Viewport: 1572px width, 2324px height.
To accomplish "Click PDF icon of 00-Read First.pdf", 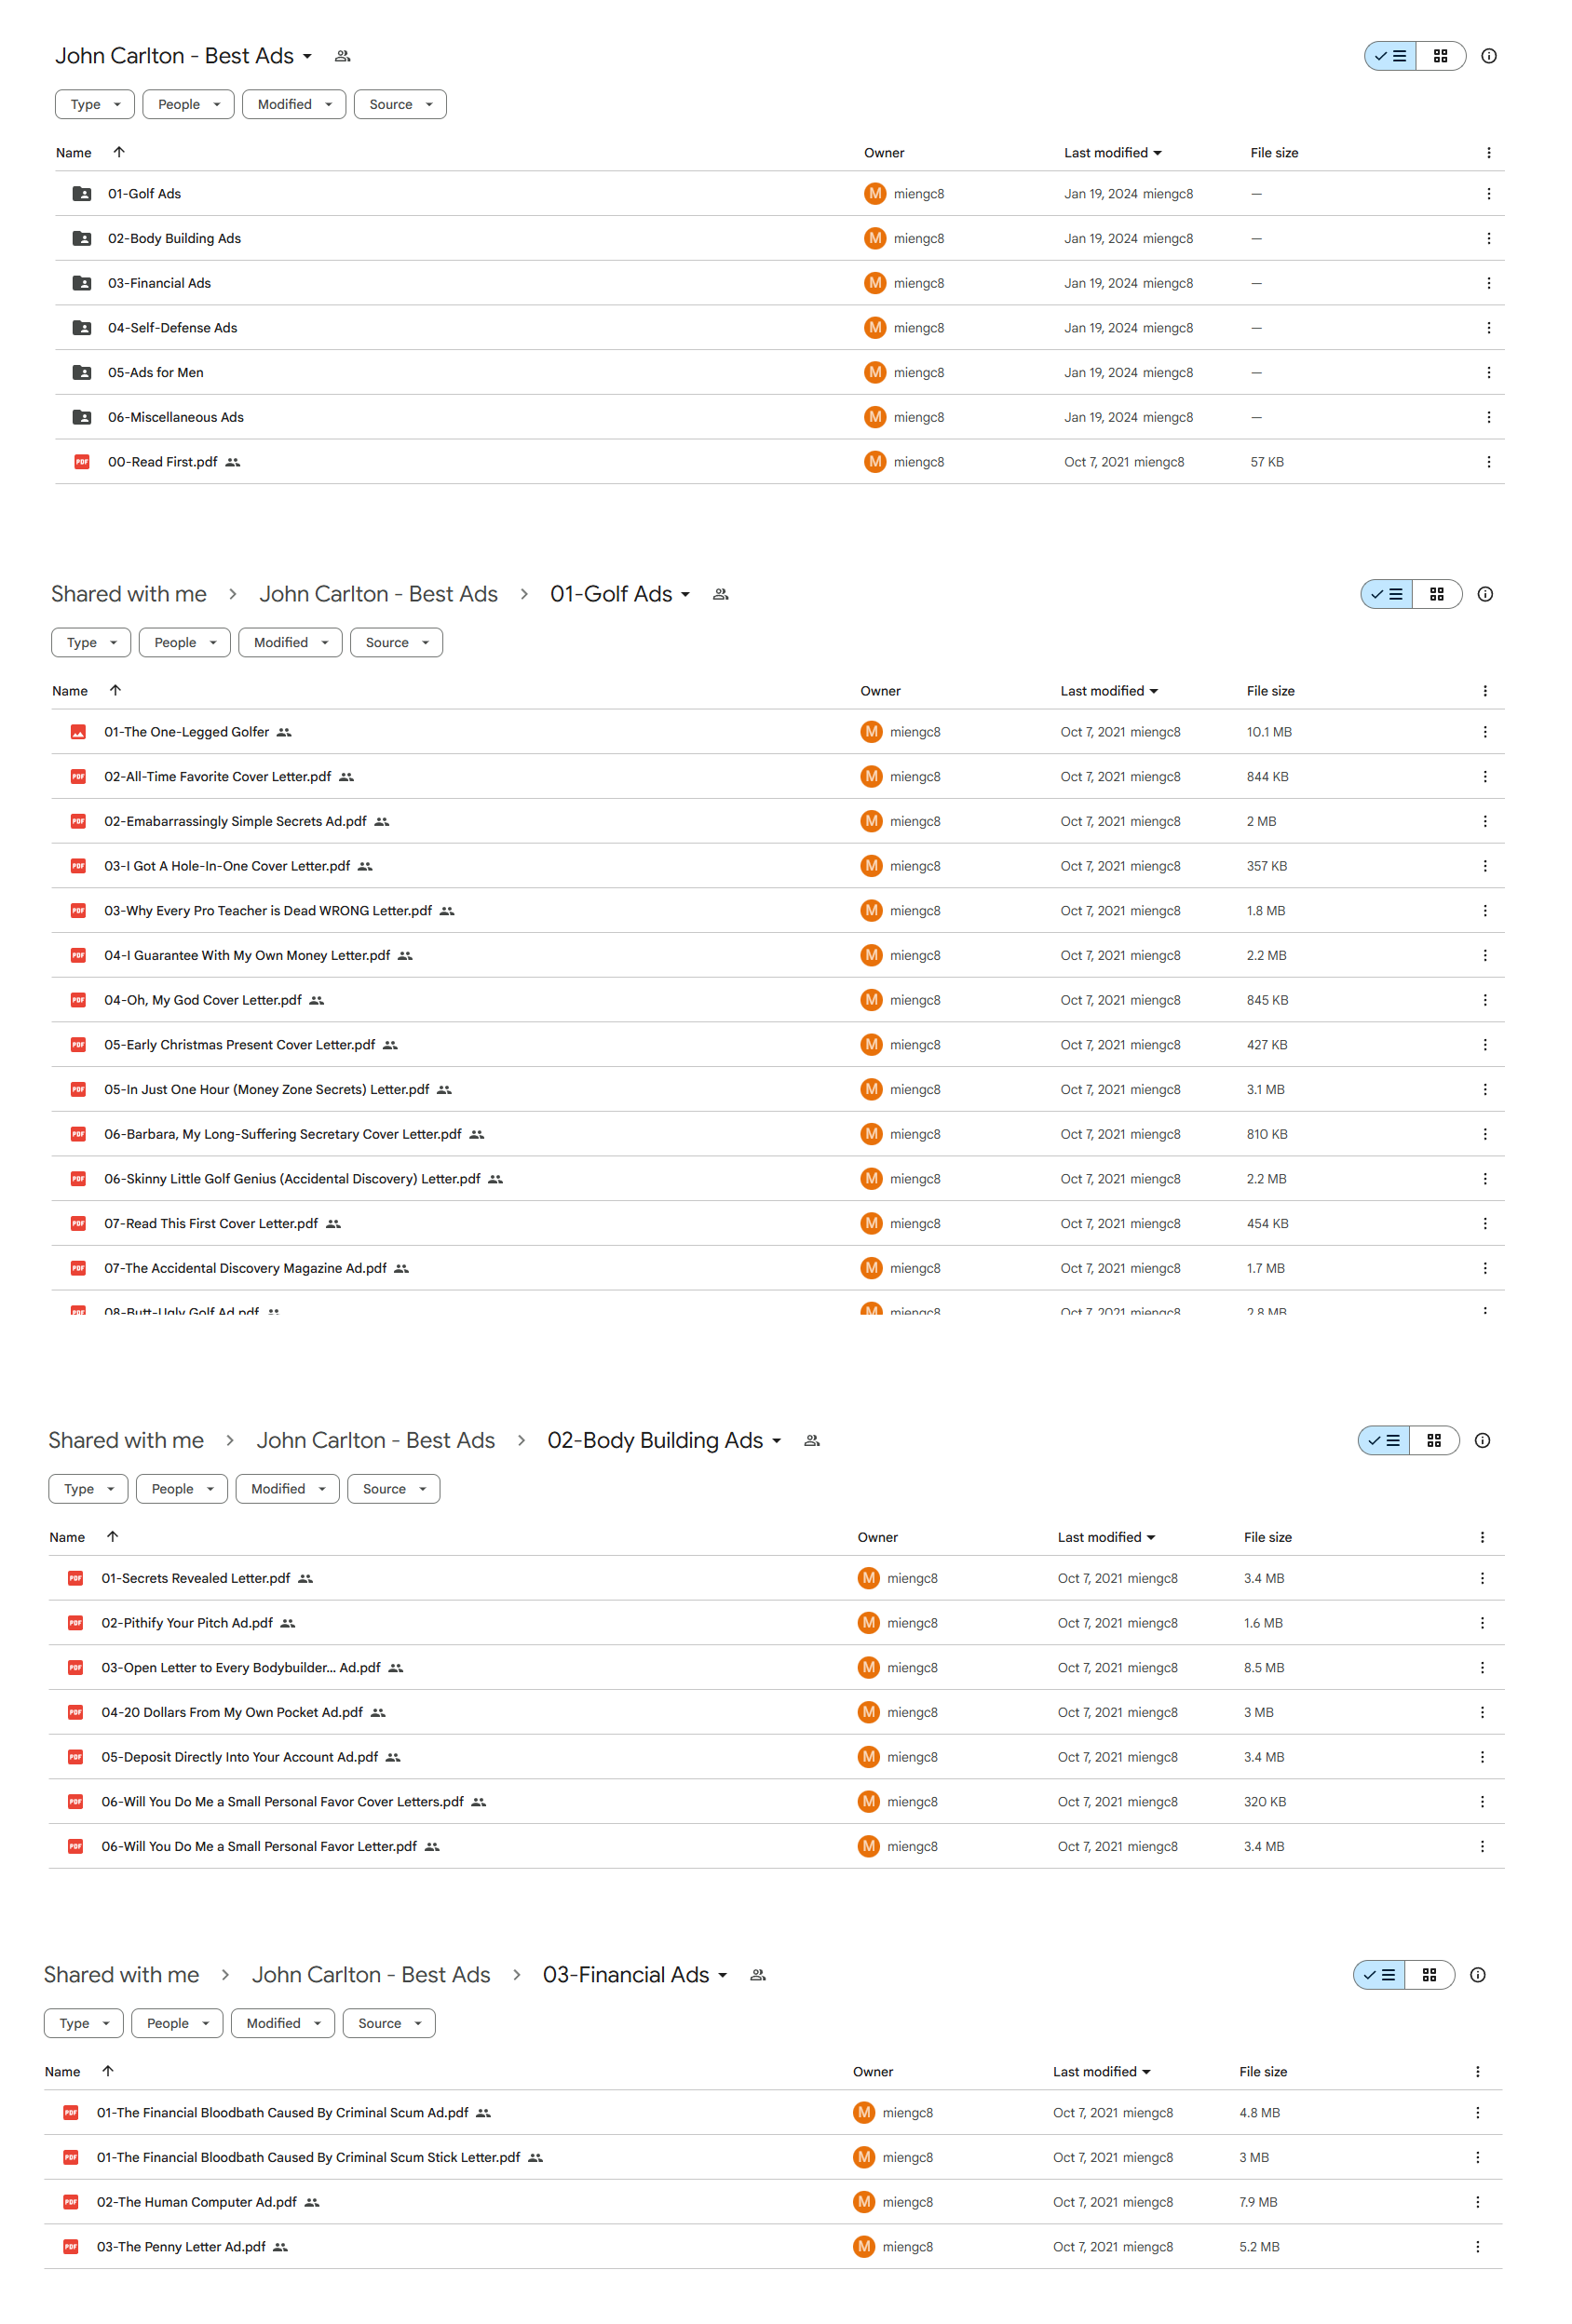I will tap(82, 462).
